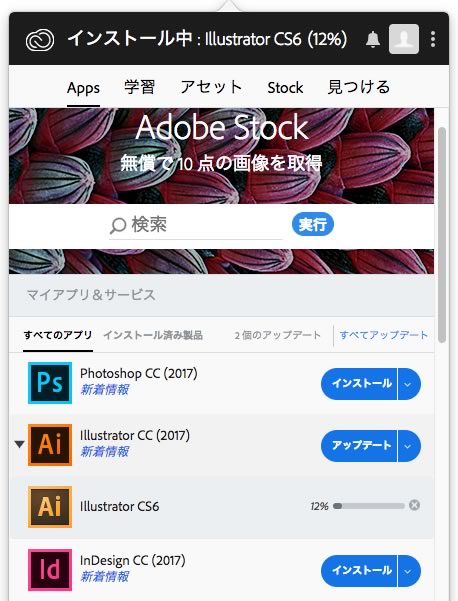
Task: Switch to the Apps tab
Action: pos(83,88)
